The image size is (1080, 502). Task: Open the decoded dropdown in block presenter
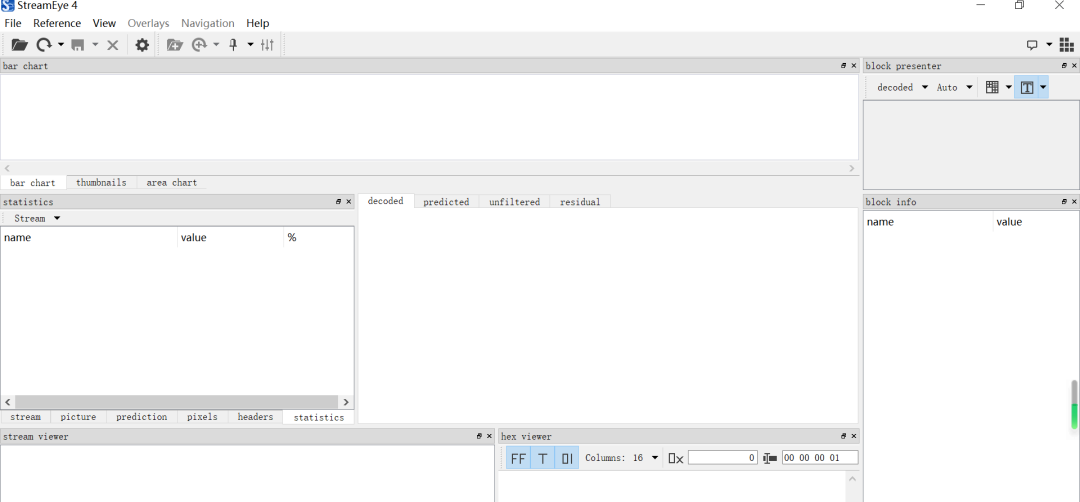[x=902, y=87]
